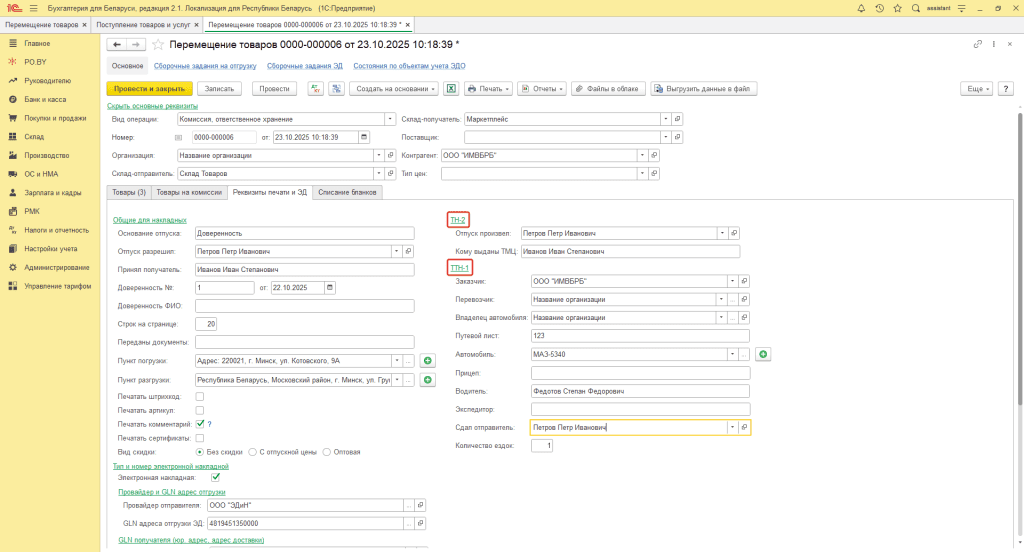1024x552 pixels.
Task: Open the Создать на основании dropdown
Action: (394, 89)
